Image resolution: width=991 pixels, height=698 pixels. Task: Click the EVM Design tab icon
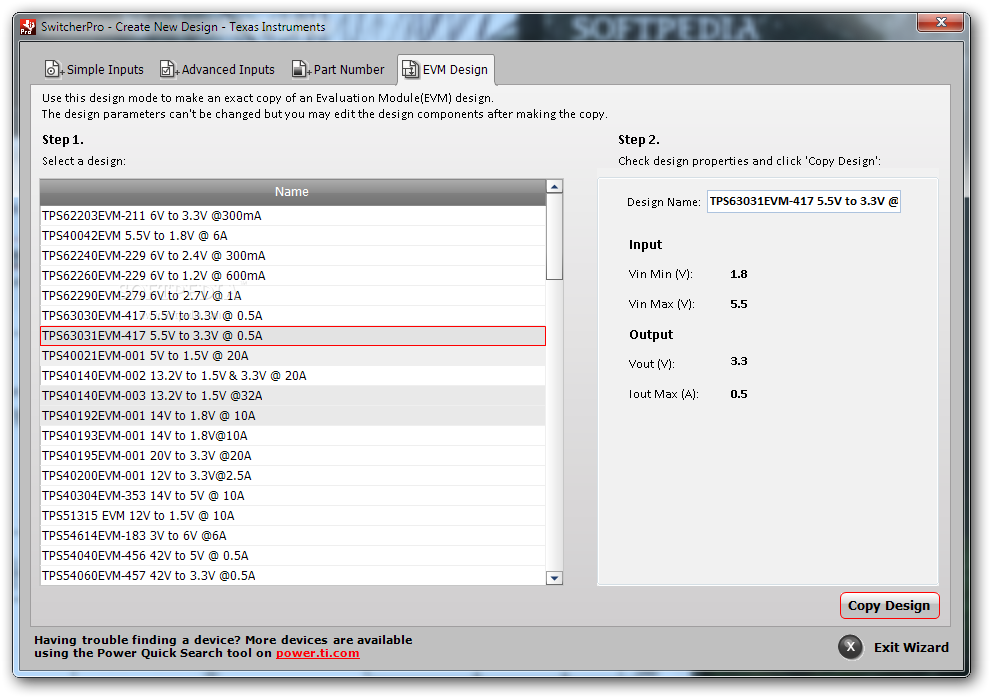point(410,69)
